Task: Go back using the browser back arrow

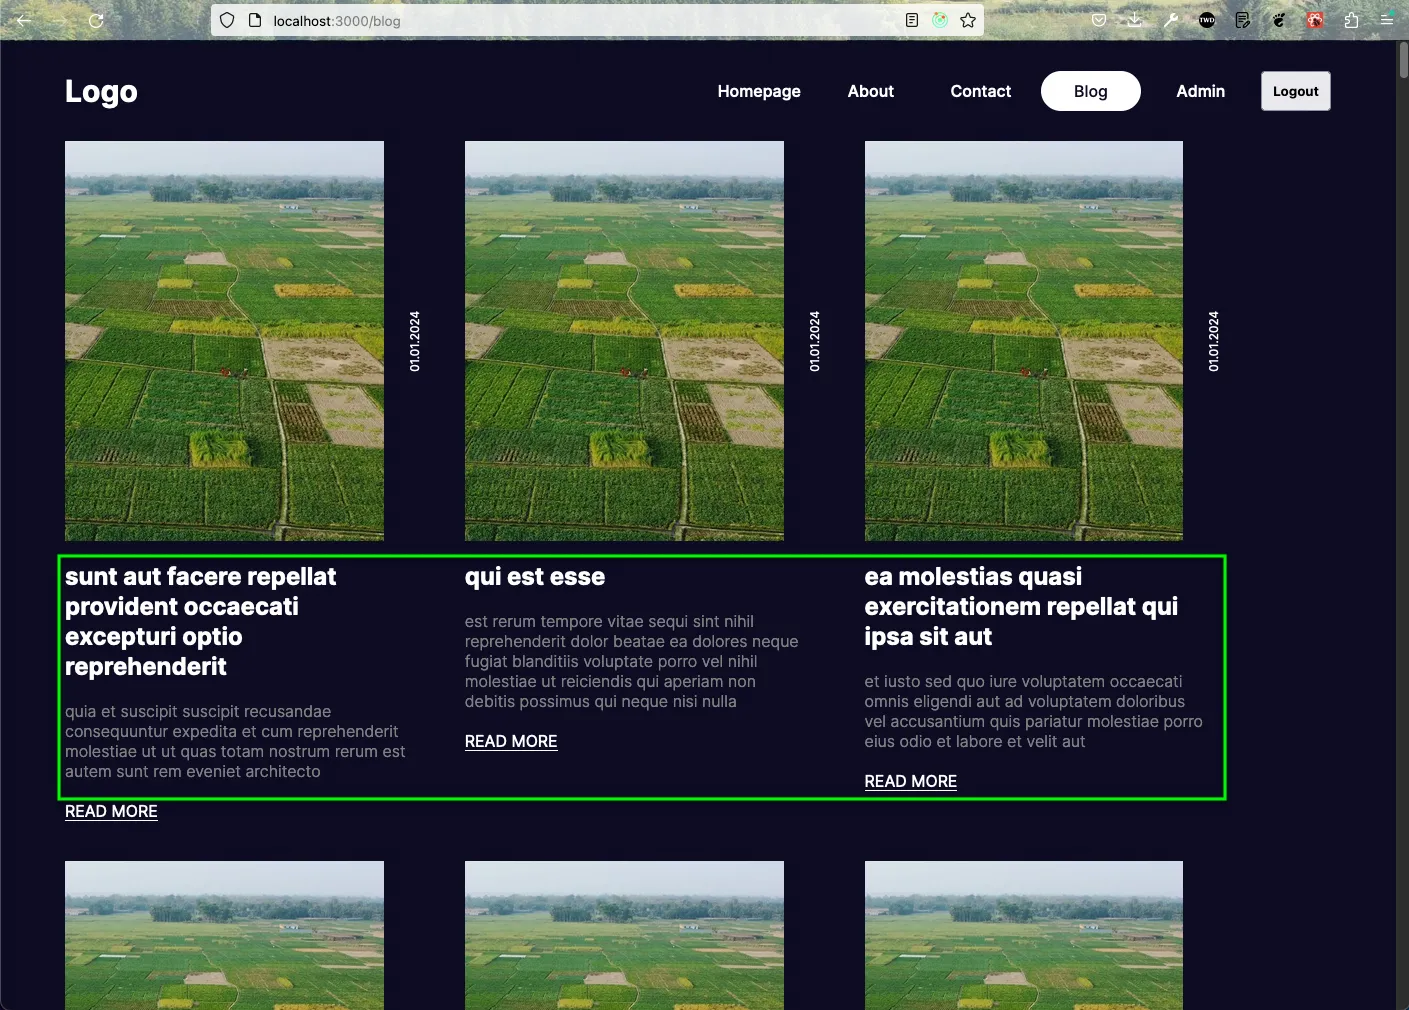Action: (24, 20)
